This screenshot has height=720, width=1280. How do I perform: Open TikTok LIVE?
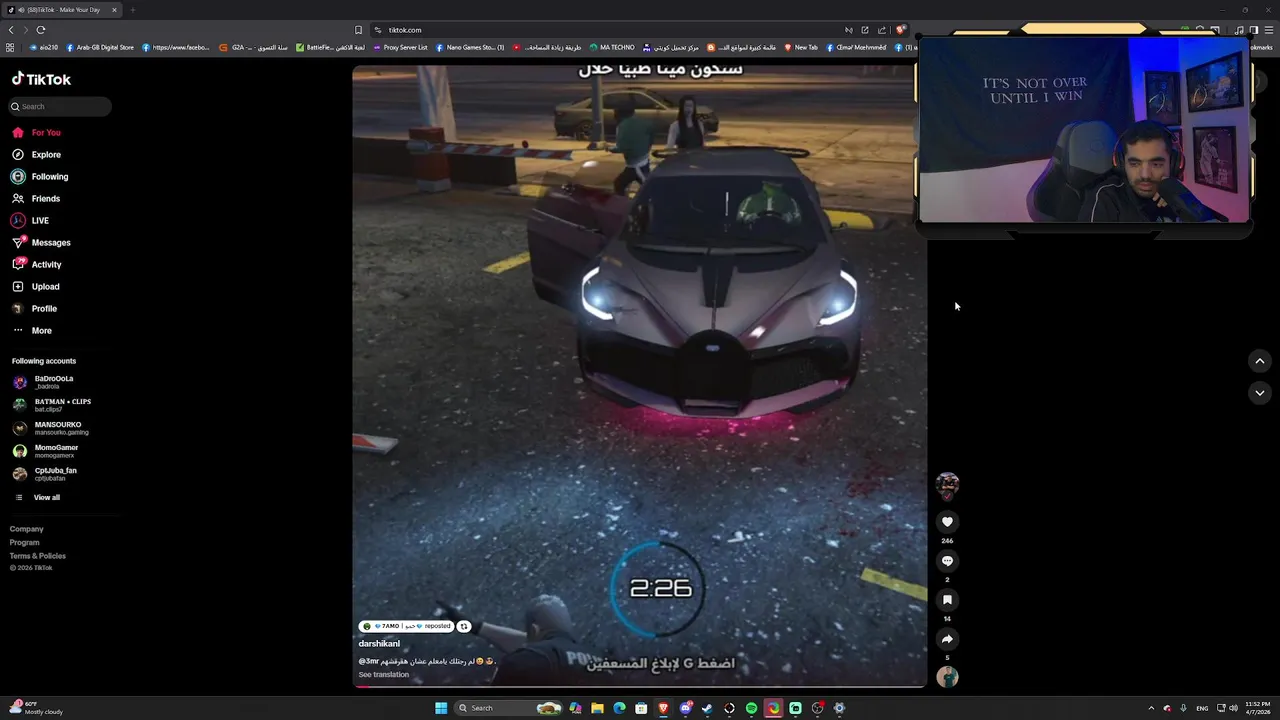pyautogui.click(x=30, y=220)
